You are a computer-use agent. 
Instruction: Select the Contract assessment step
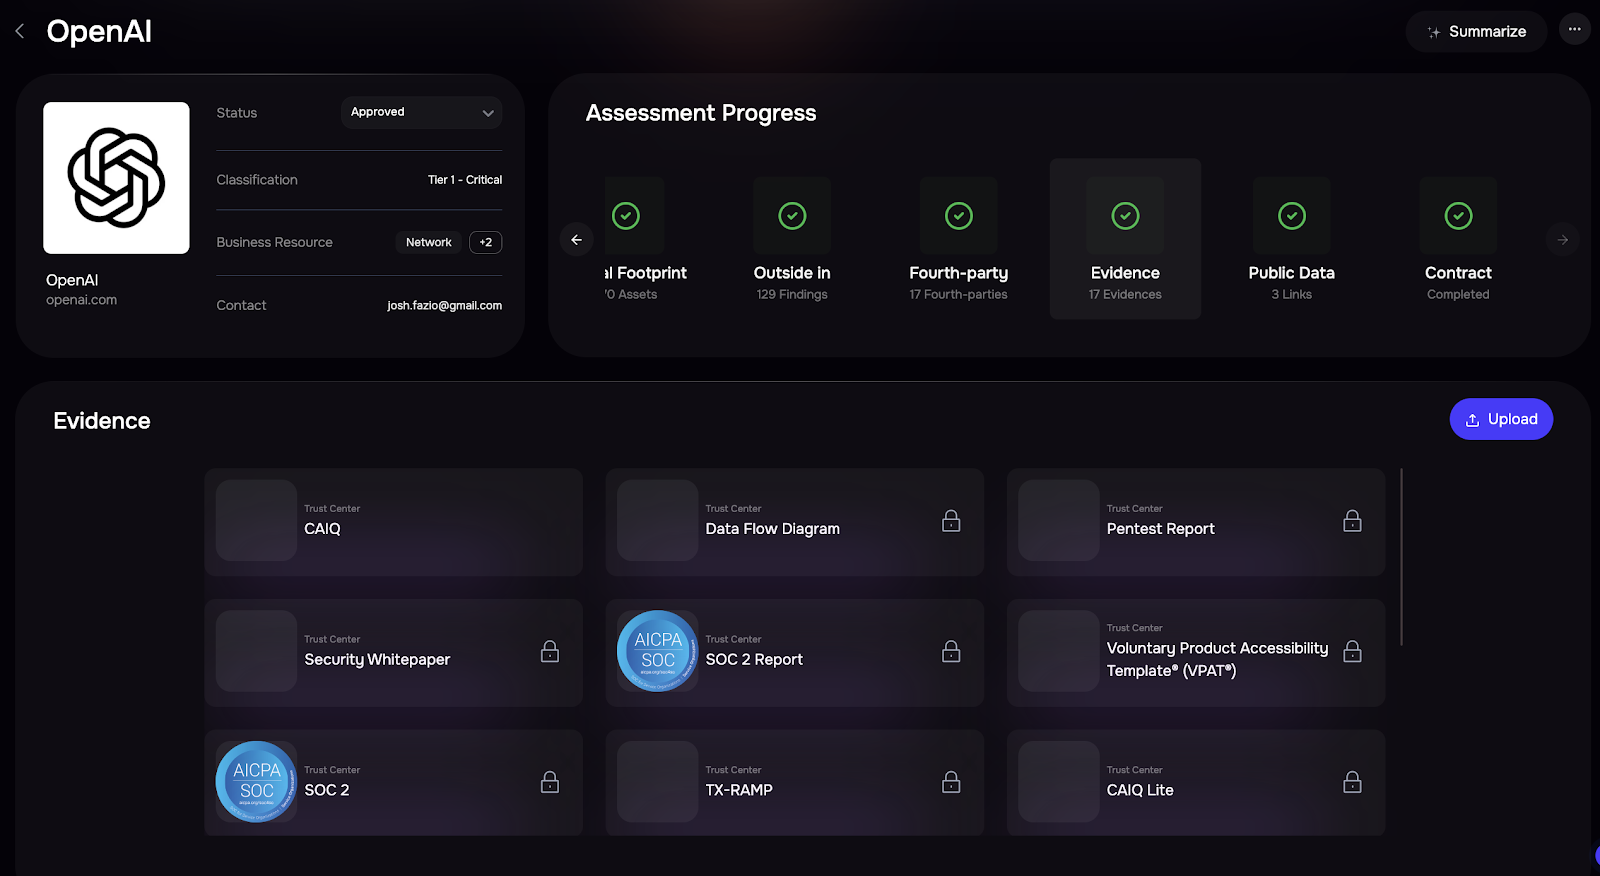(1458, 240)
